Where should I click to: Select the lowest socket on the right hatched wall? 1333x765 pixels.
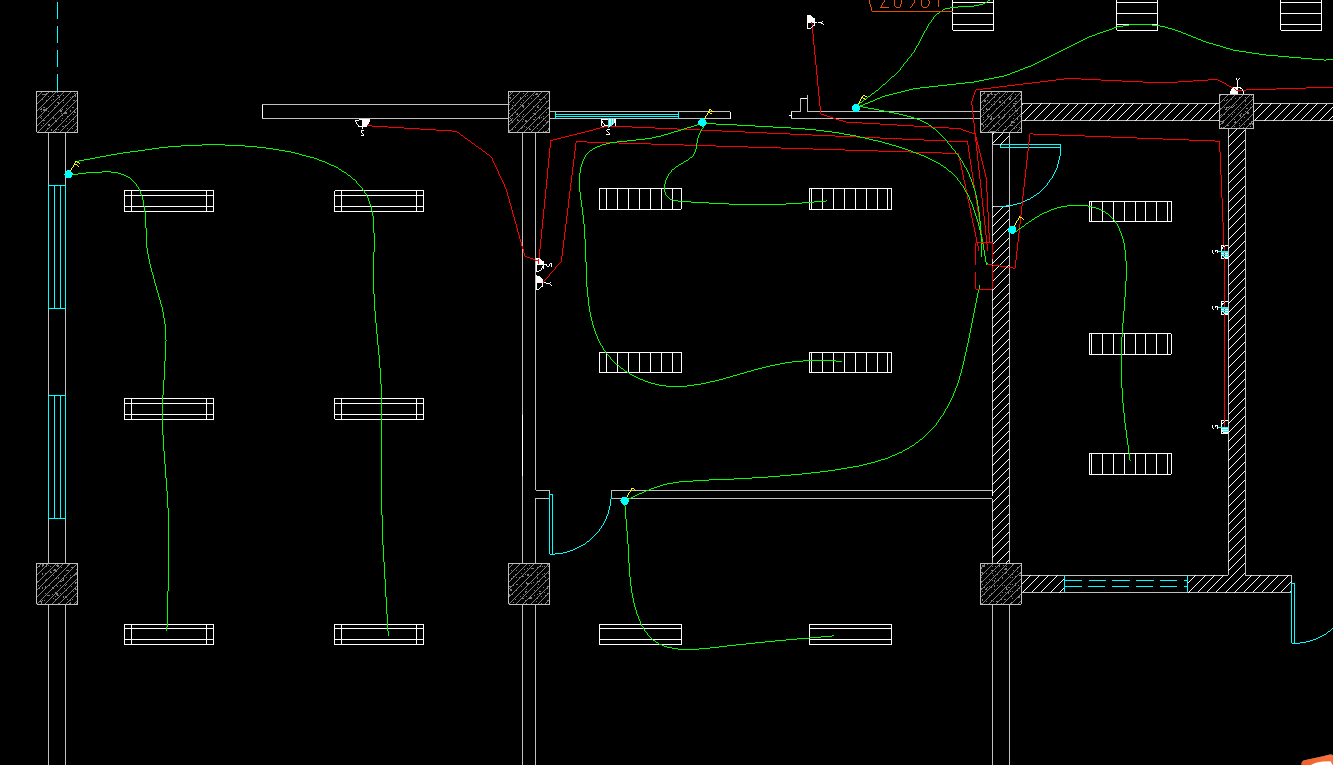tap(1223, 427)
